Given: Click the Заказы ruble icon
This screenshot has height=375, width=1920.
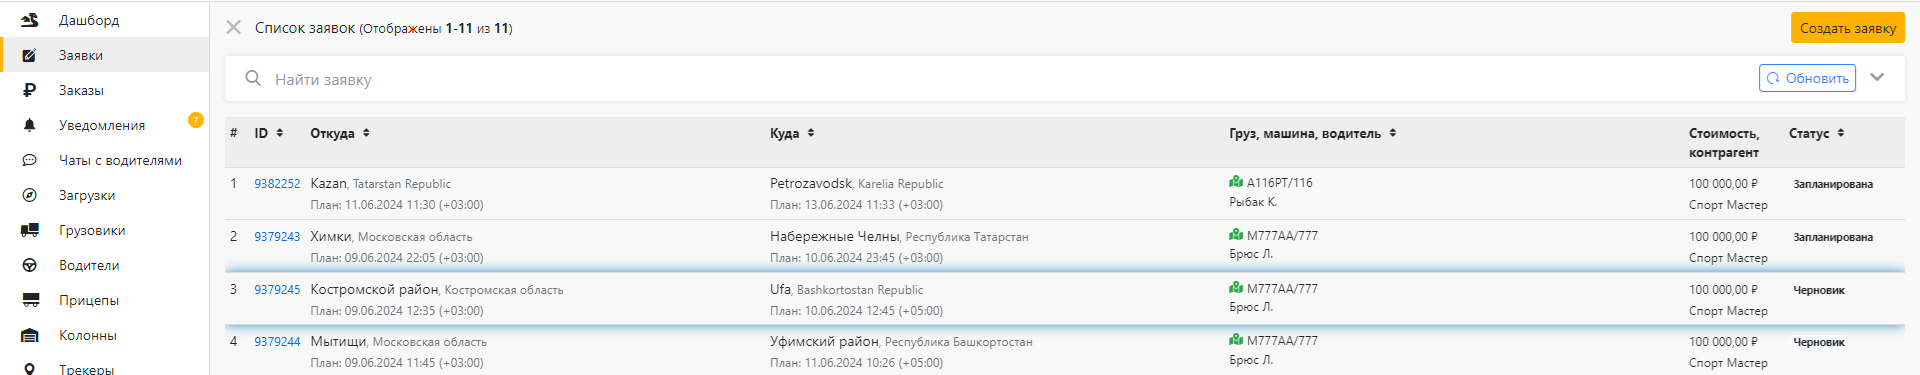Looking at the screenshot, I should tap(30, 90).
